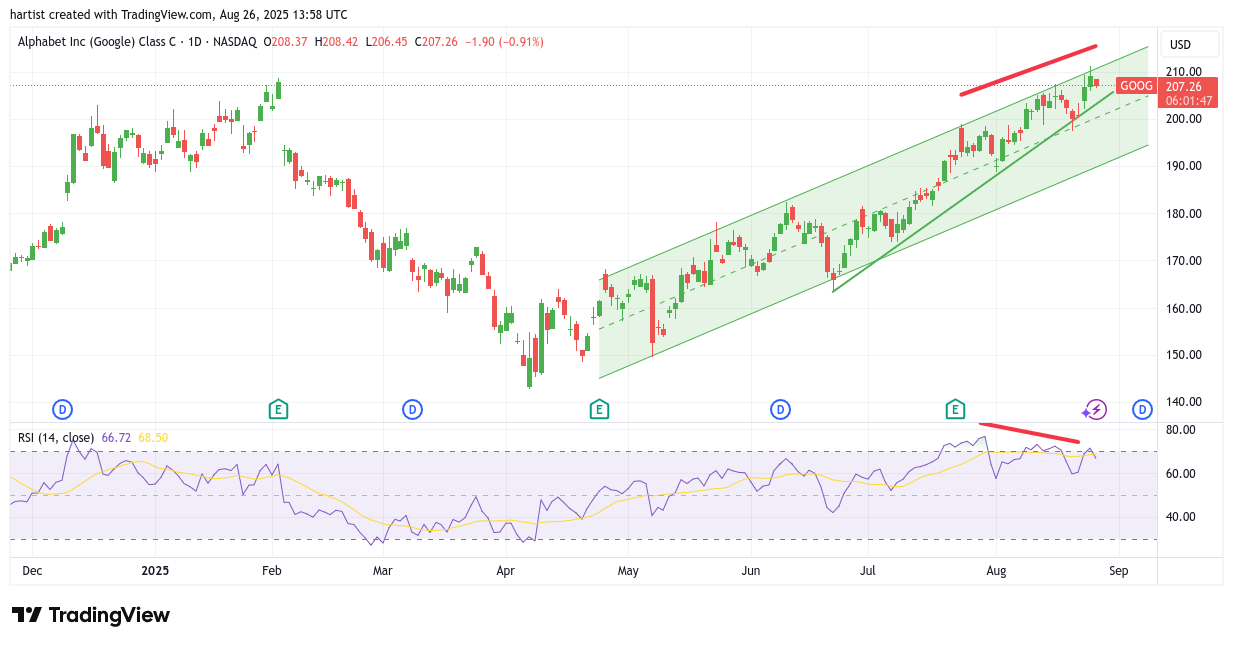The height and width of the screenshot is (645, 1233).
Task: Click the 06:01:47 countdown timer
Action: (1188, 100)
